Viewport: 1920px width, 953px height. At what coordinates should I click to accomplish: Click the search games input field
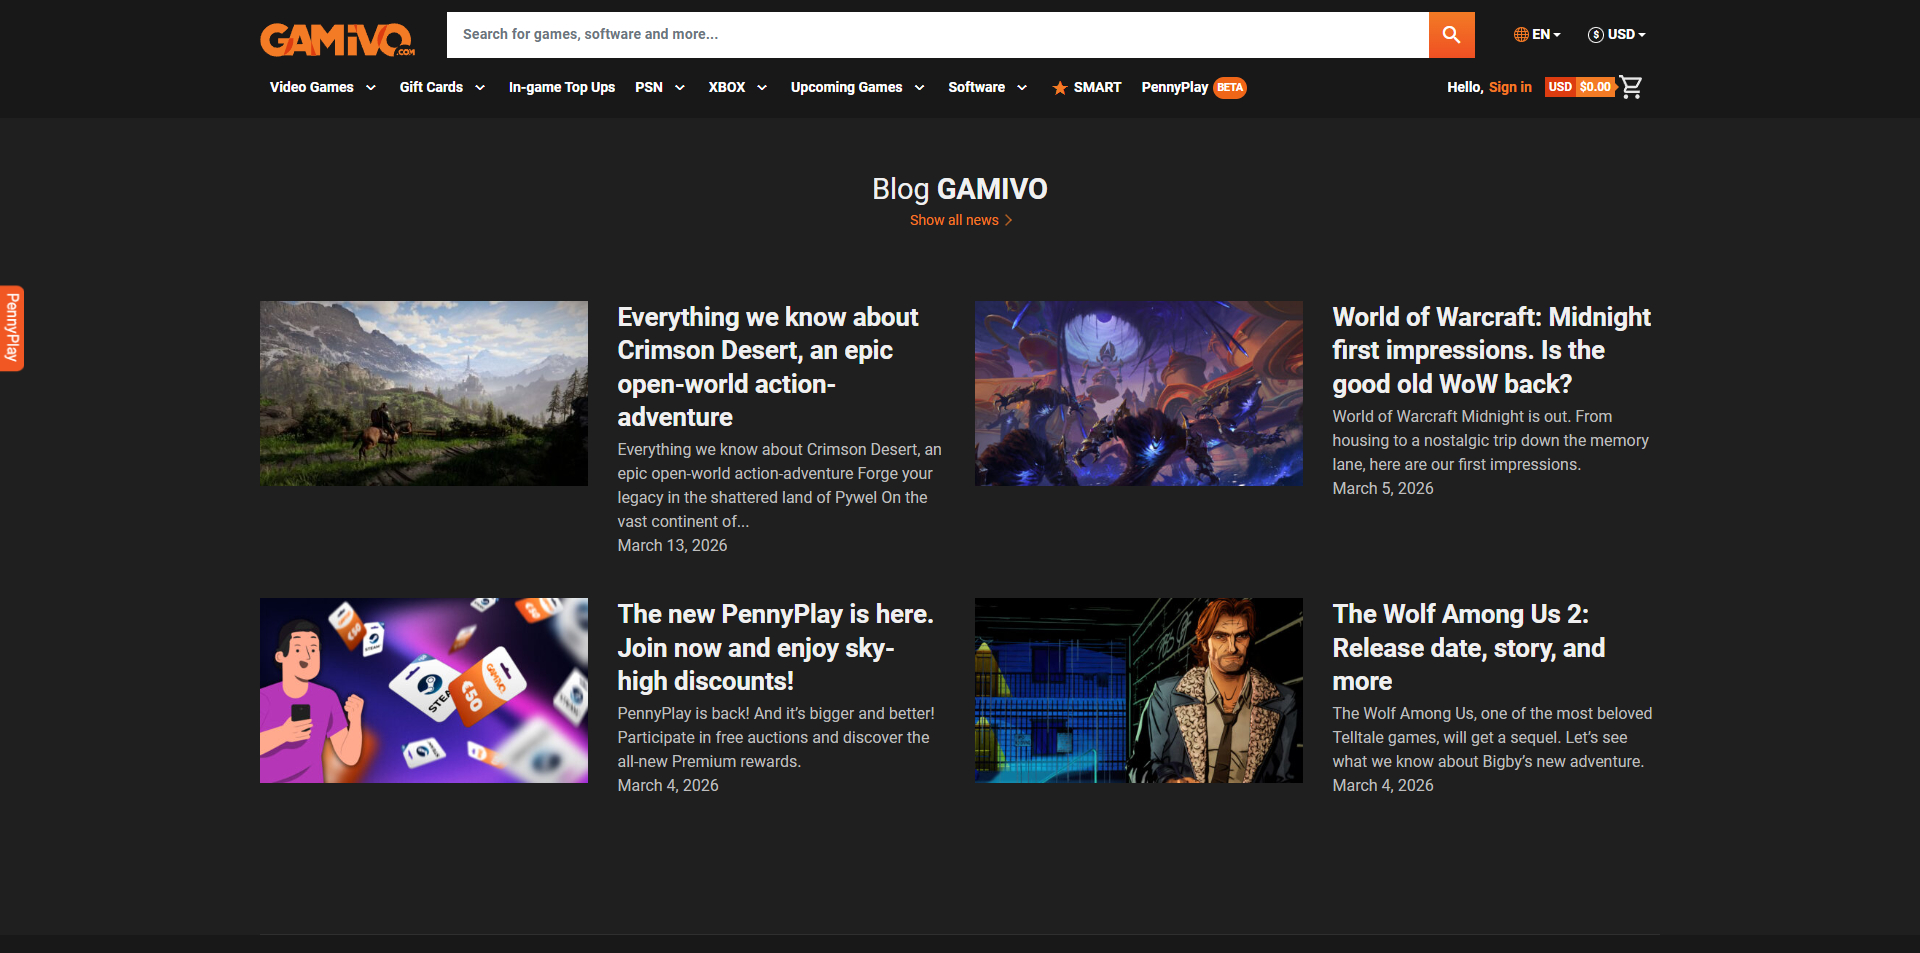coord(938,35)
